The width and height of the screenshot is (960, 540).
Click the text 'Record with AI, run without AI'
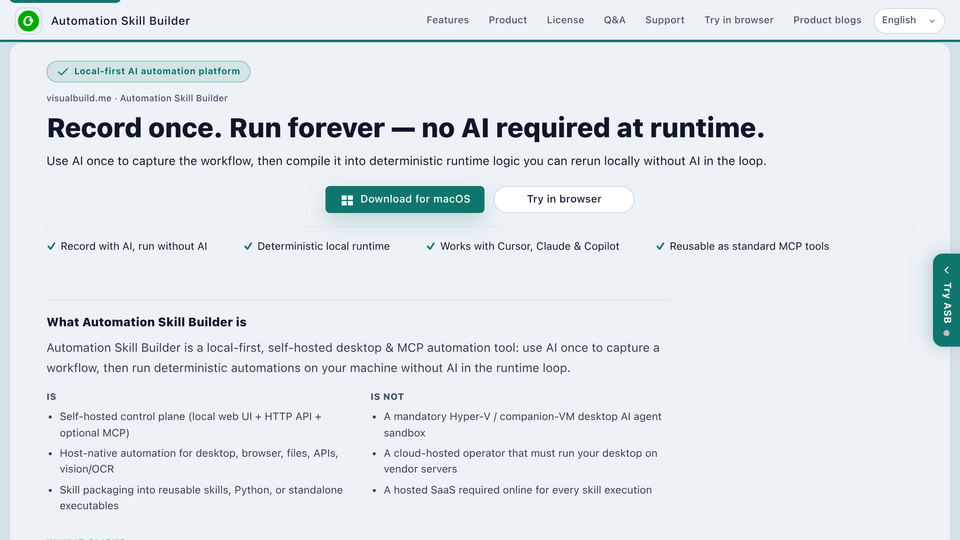pyautogui.click(x=133, y=246)
